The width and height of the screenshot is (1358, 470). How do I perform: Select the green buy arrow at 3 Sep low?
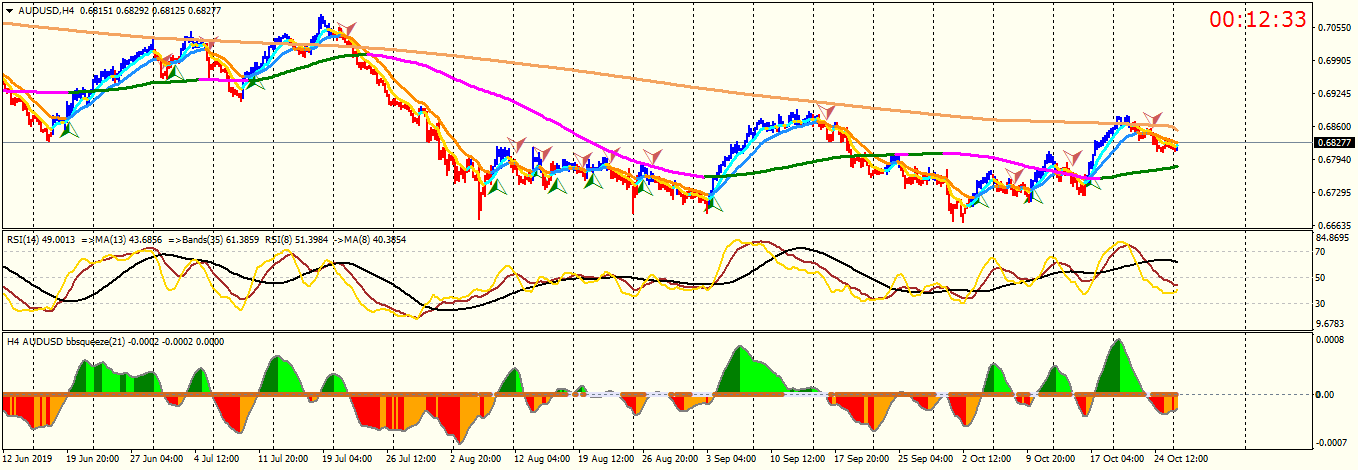713,205
